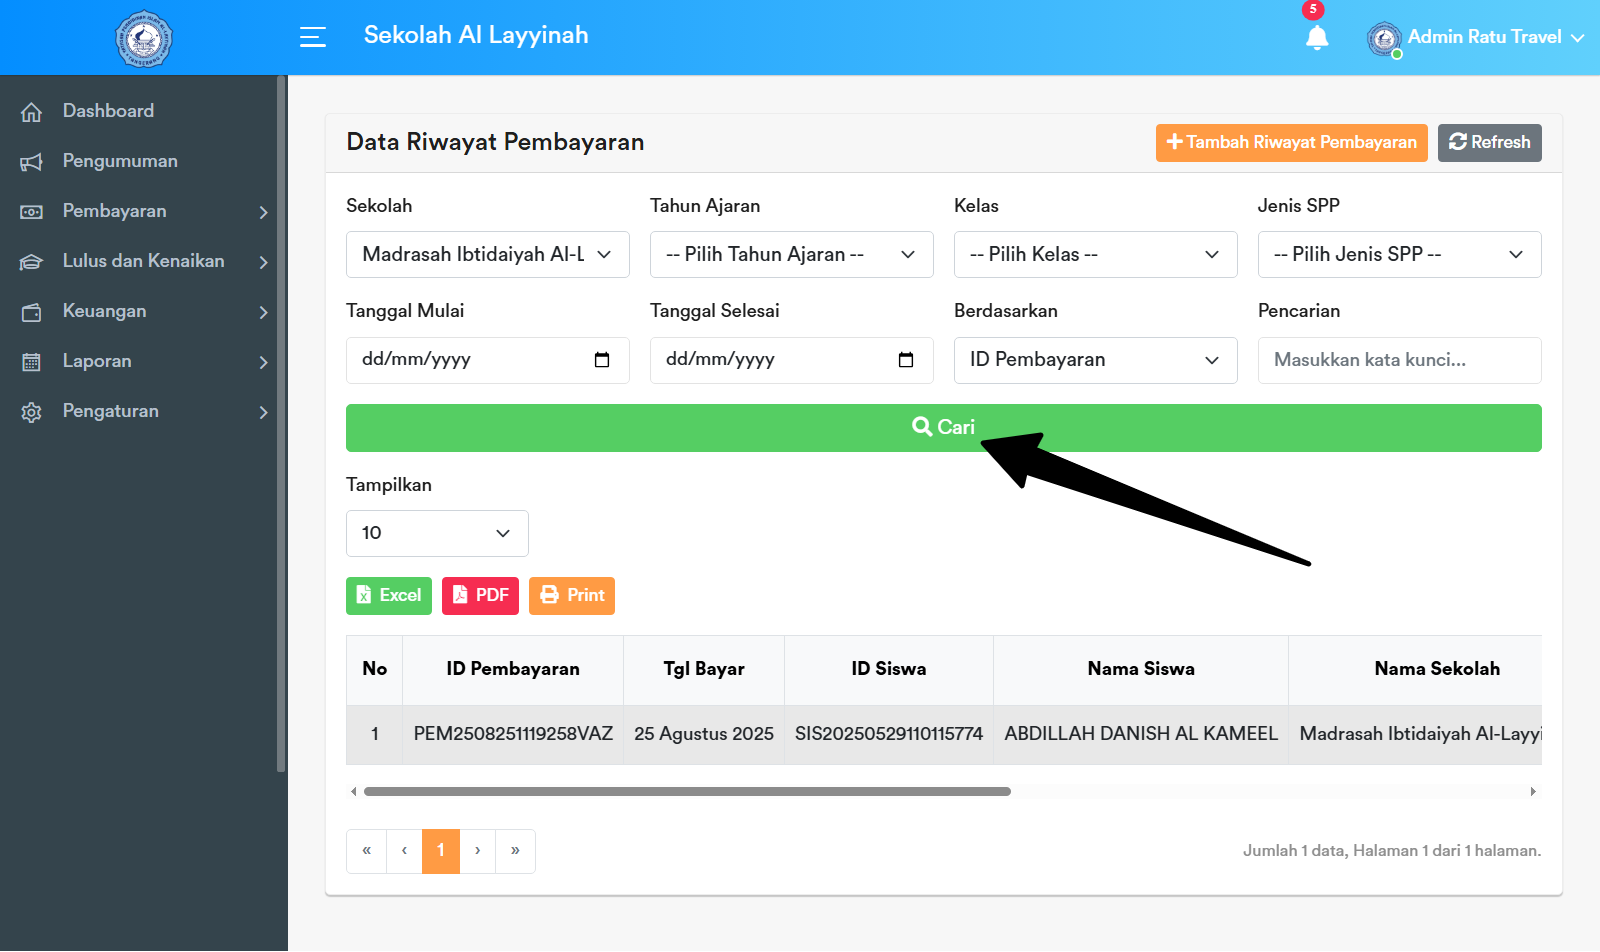The image size is (1600, 952).
Task: Open the Pilih Kelas dropdown
Action: [x=1095, y=255]
